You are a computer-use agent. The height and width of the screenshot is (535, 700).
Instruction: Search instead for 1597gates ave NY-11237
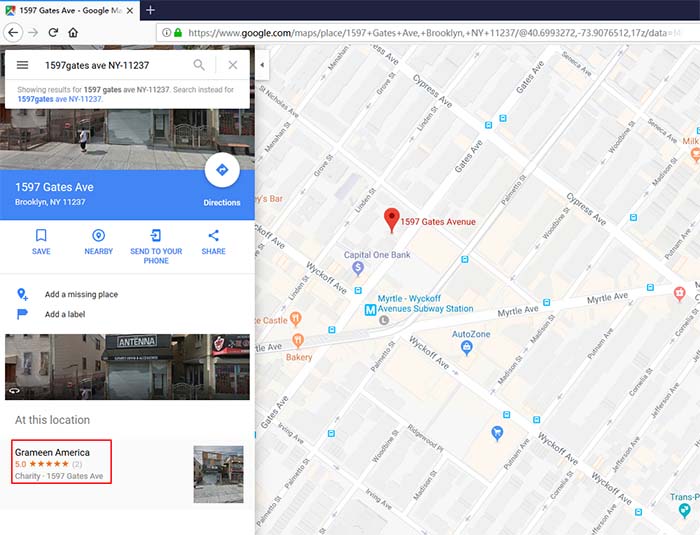point(60,100)
